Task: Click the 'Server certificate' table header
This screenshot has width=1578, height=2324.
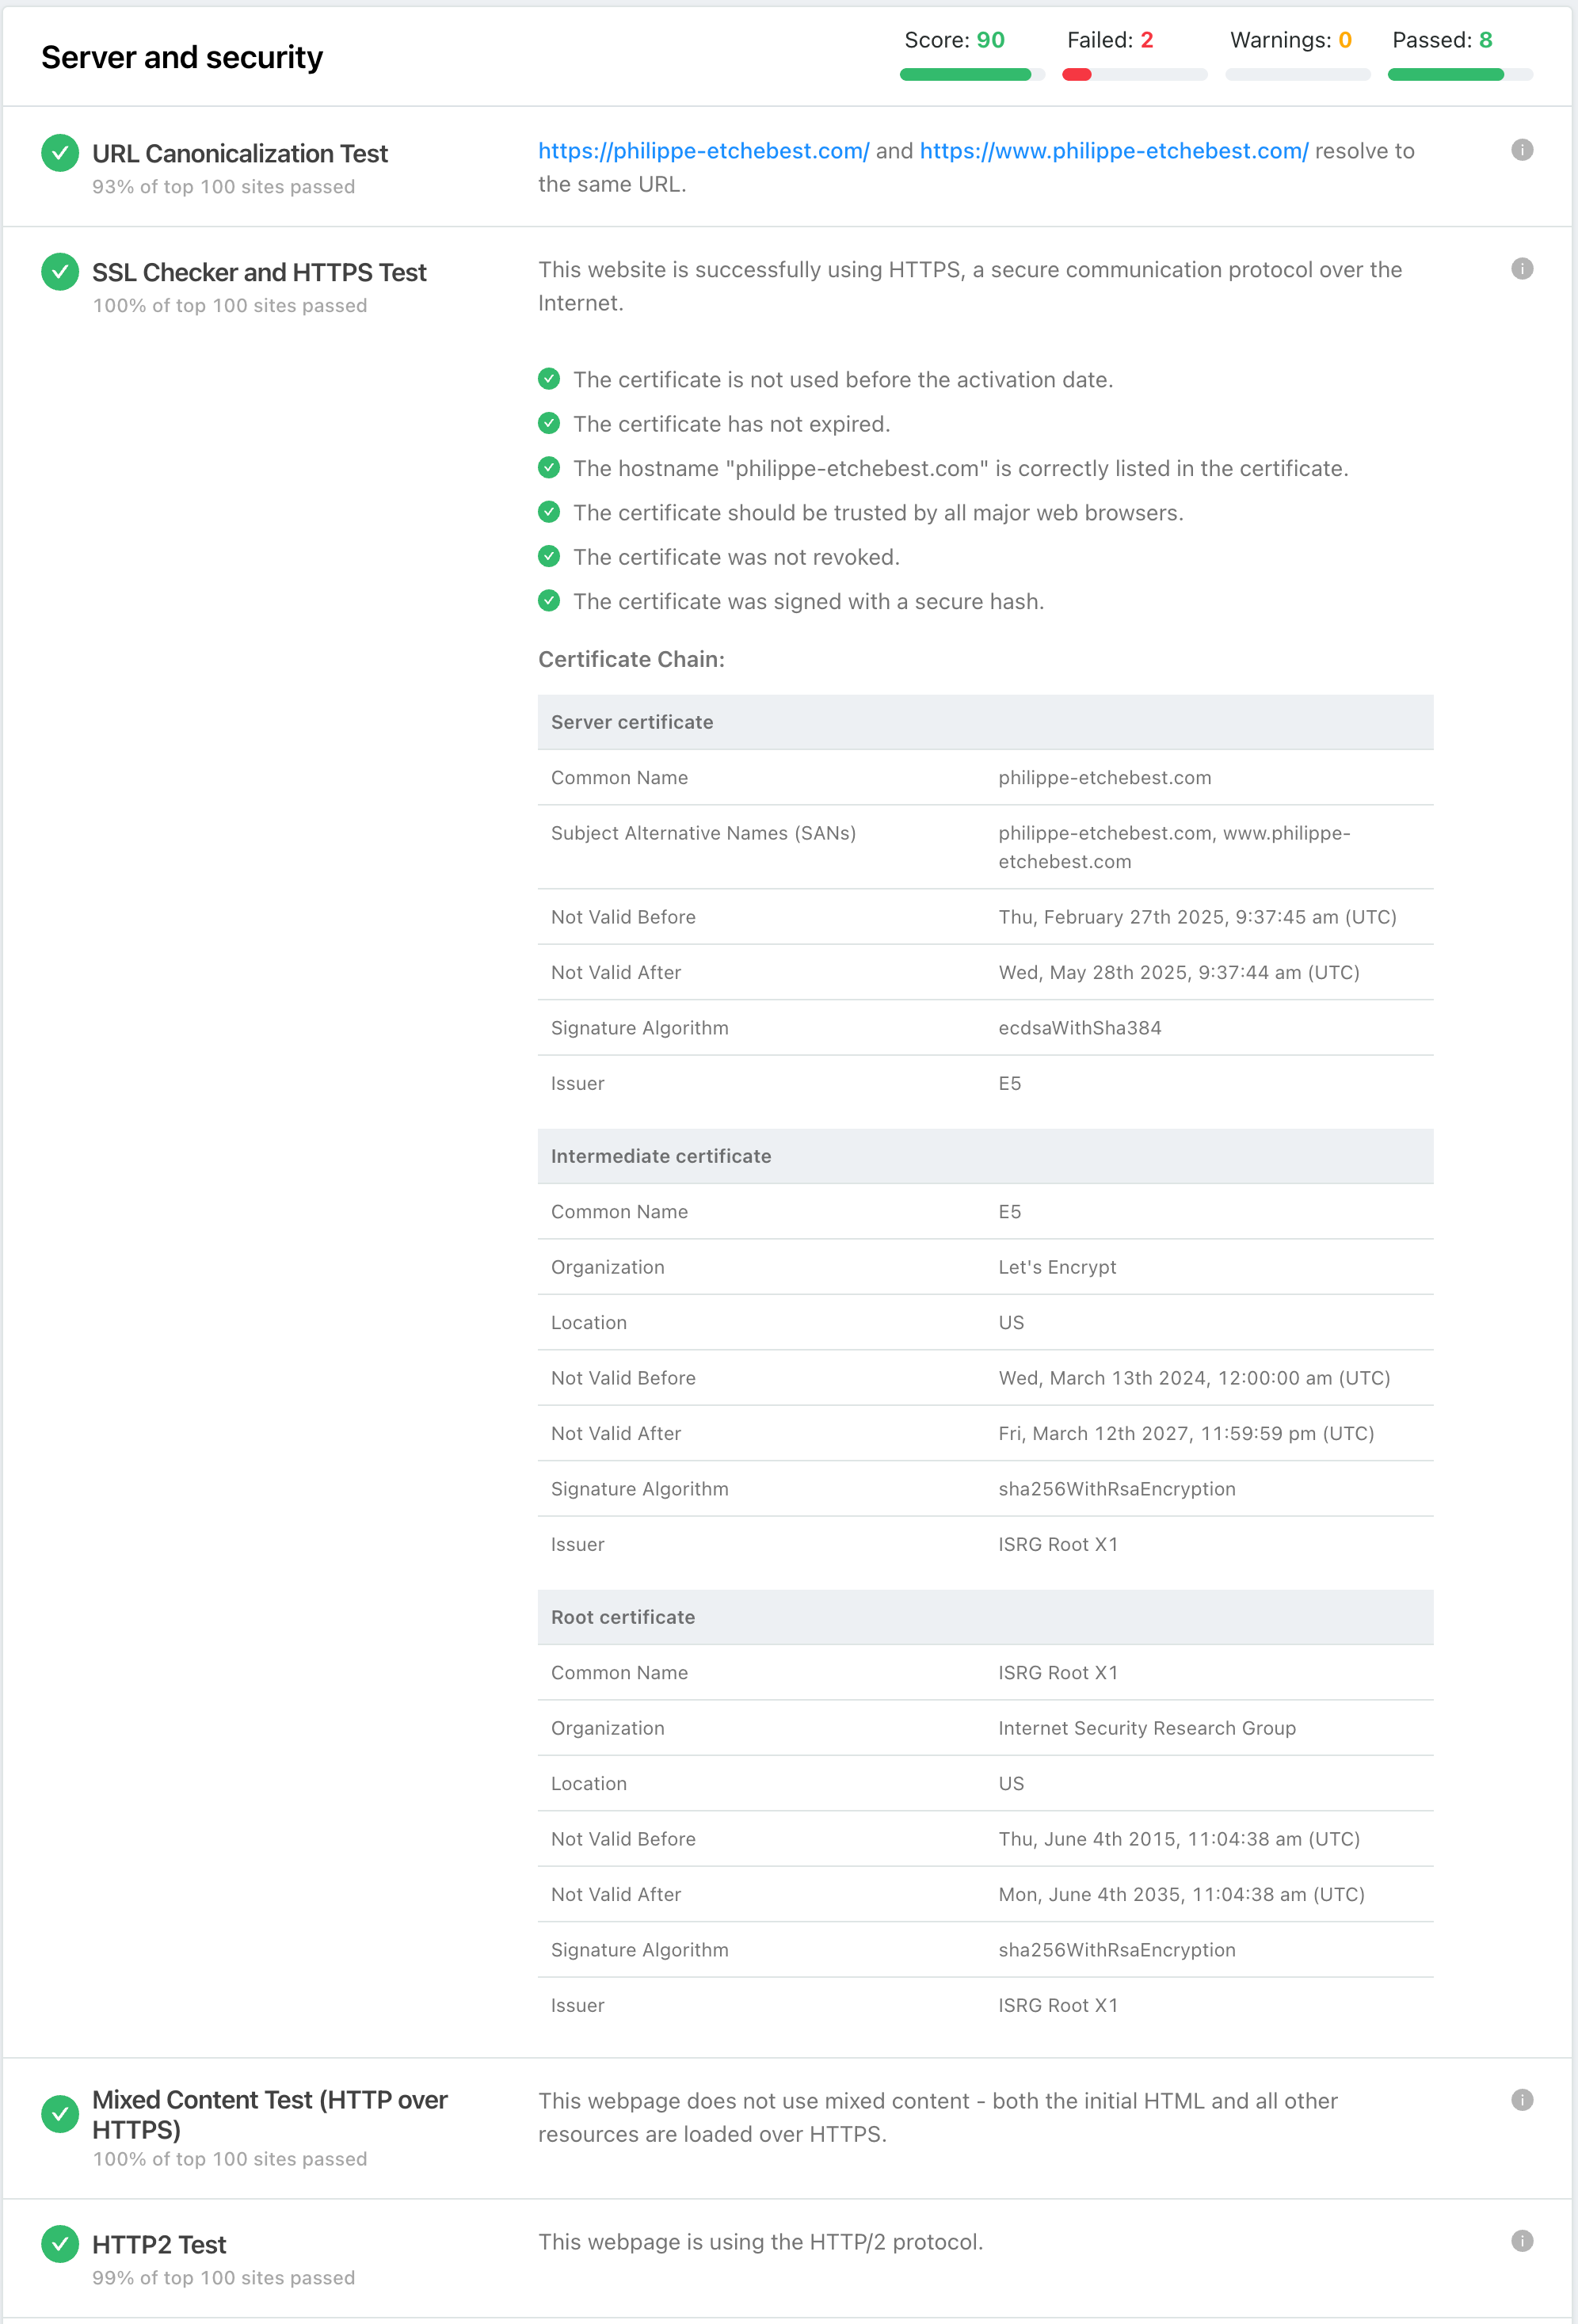Action: (x=985, y=722)
